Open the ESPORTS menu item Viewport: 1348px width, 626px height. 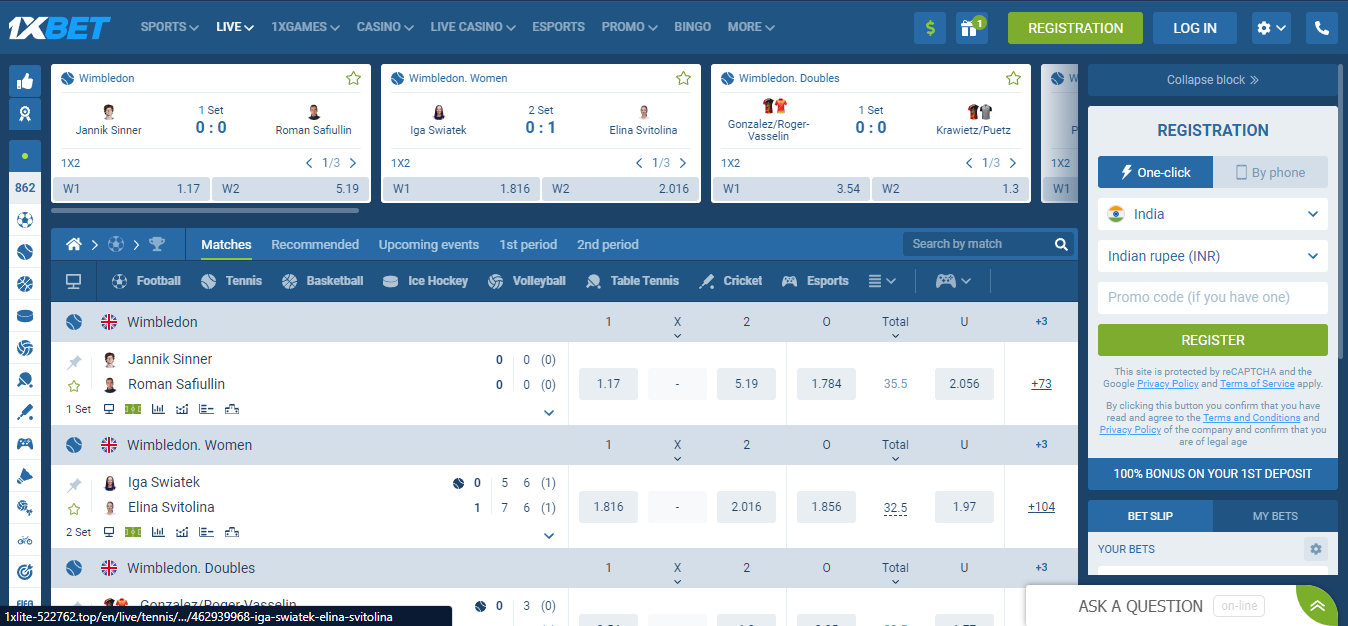pyautogui.click(x=558, y=27)
